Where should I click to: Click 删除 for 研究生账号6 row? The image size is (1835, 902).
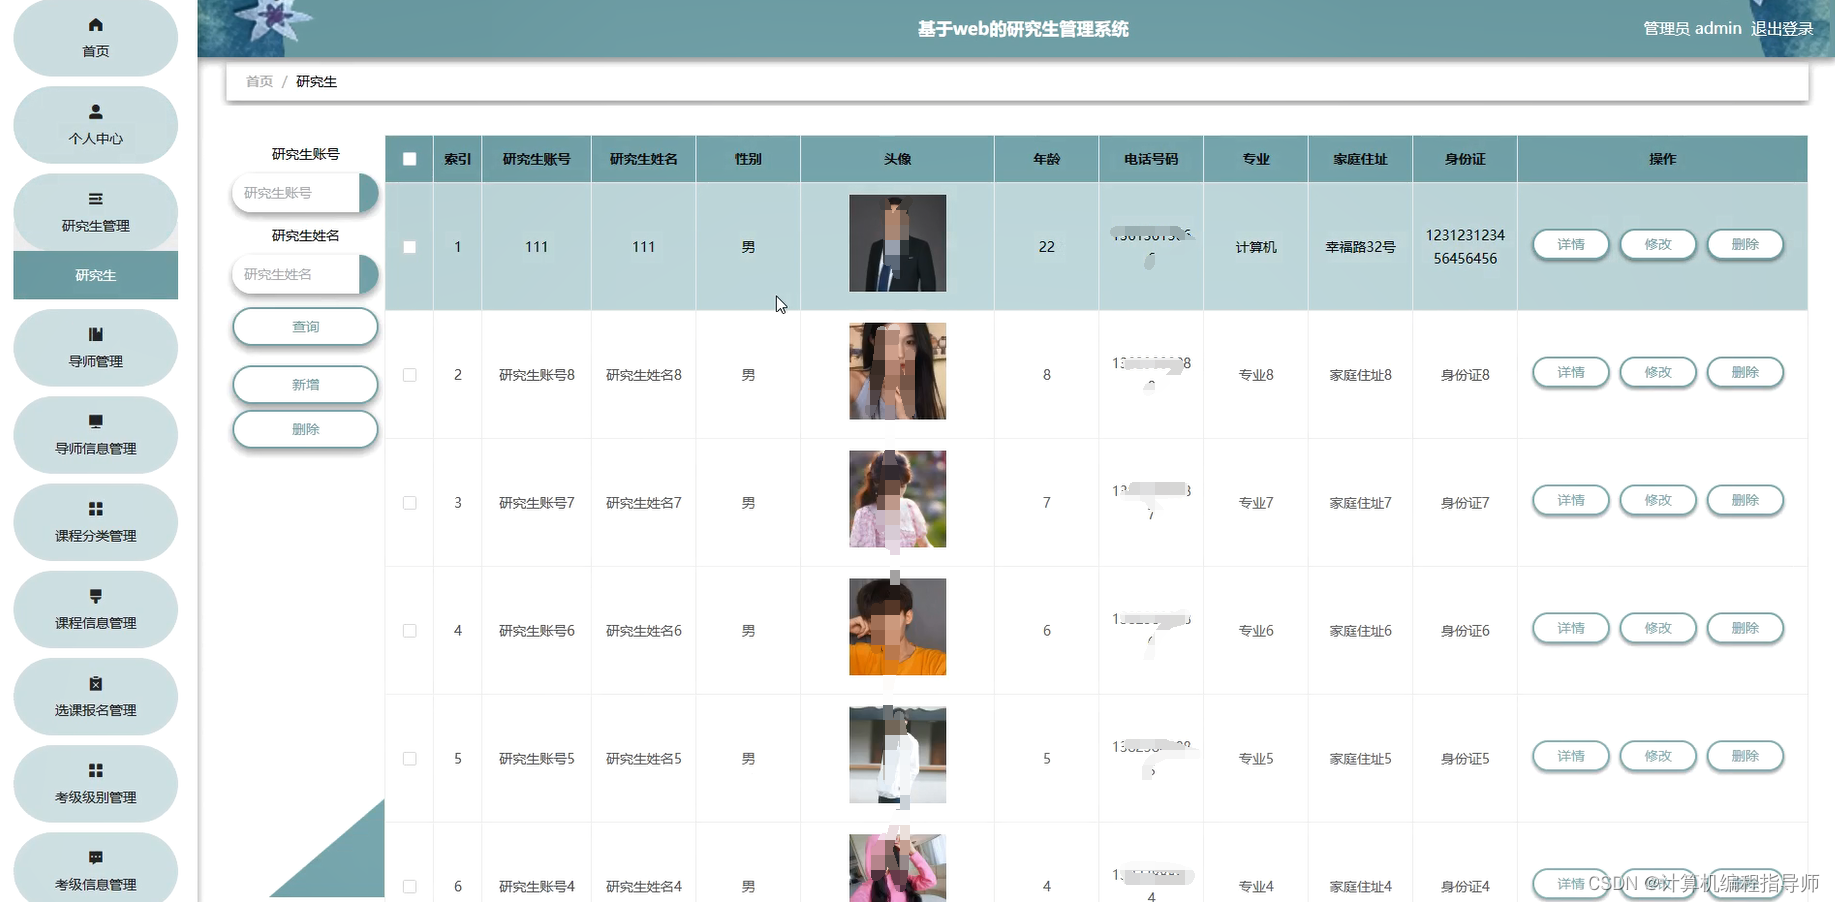pyautogui.click(x=1745, y=629)
